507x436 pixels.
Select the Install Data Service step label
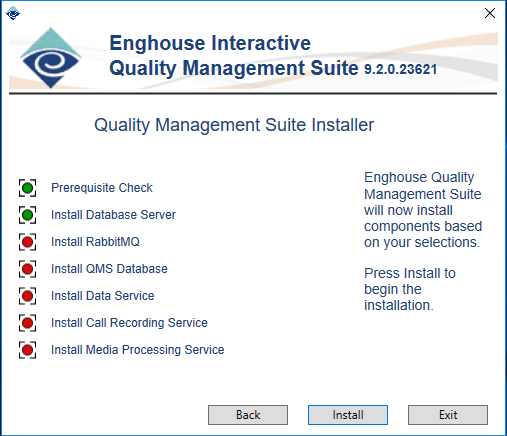click(103, 296)
